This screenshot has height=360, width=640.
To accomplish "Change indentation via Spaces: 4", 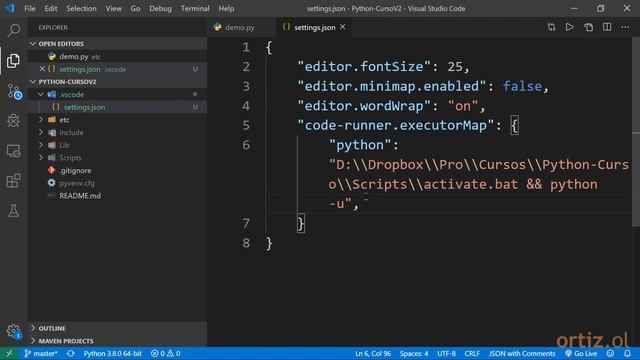I will click(414, 353).
